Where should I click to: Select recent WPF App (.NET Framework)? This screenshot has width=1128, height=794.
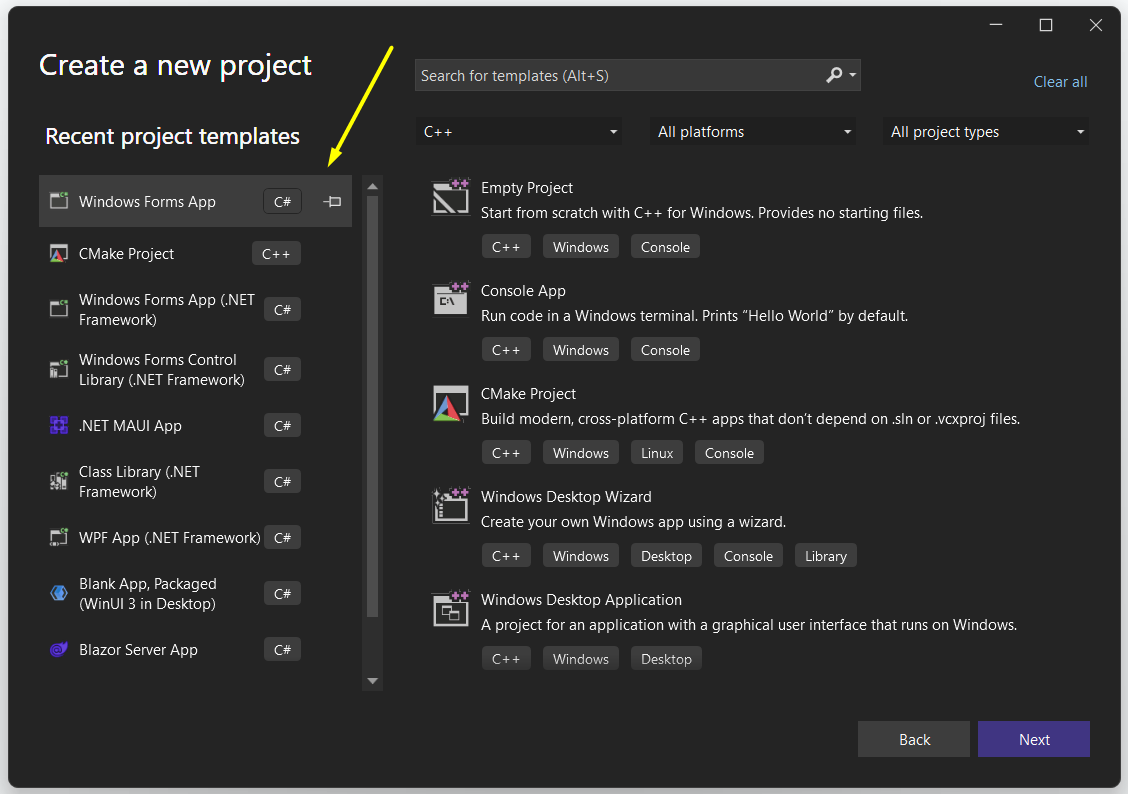(x=195, y=537)
